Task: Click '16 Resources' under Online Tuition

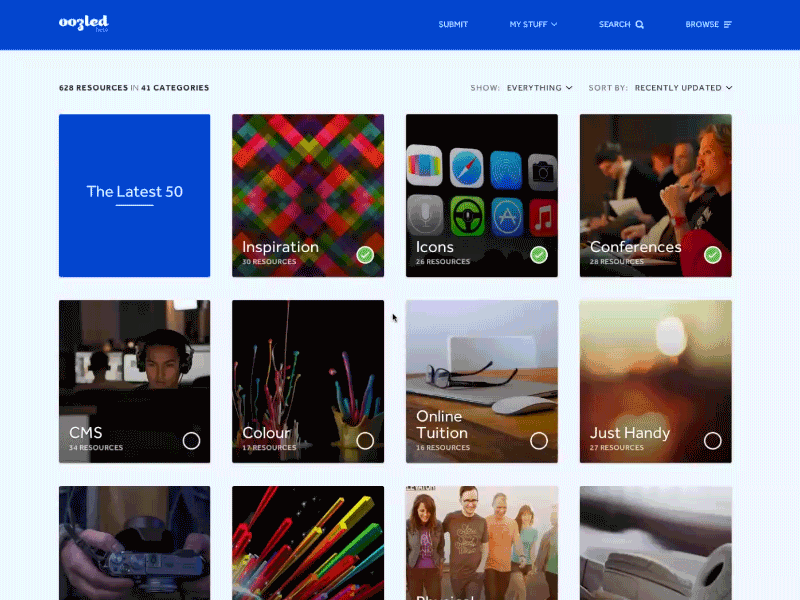Action: (443, 447)
